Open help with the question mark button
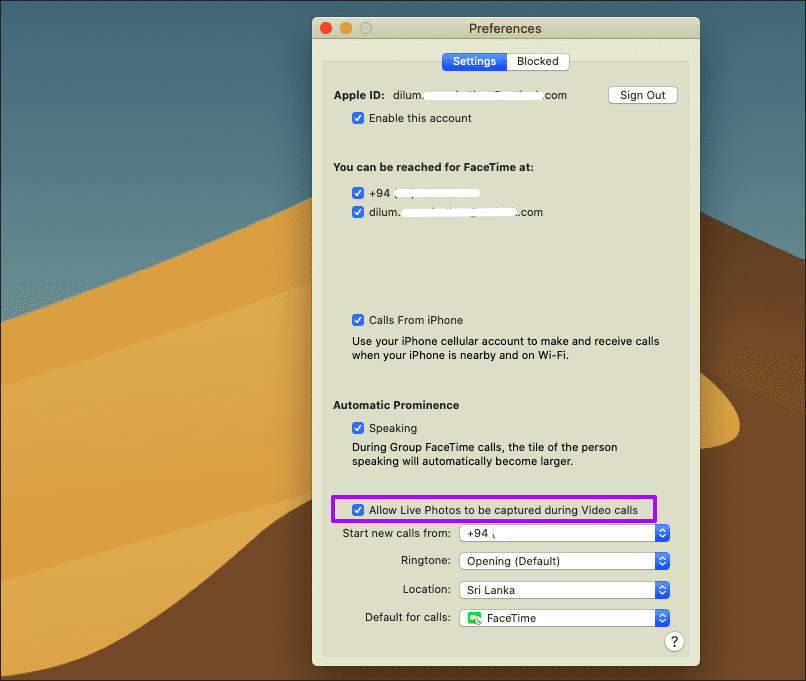 click(x=674, y=641)
